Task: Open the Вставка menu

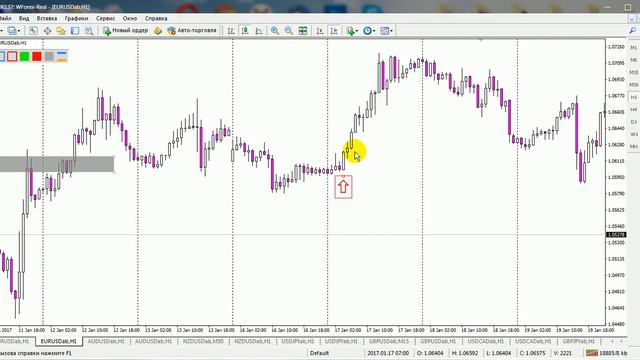Action: [47, 18]
